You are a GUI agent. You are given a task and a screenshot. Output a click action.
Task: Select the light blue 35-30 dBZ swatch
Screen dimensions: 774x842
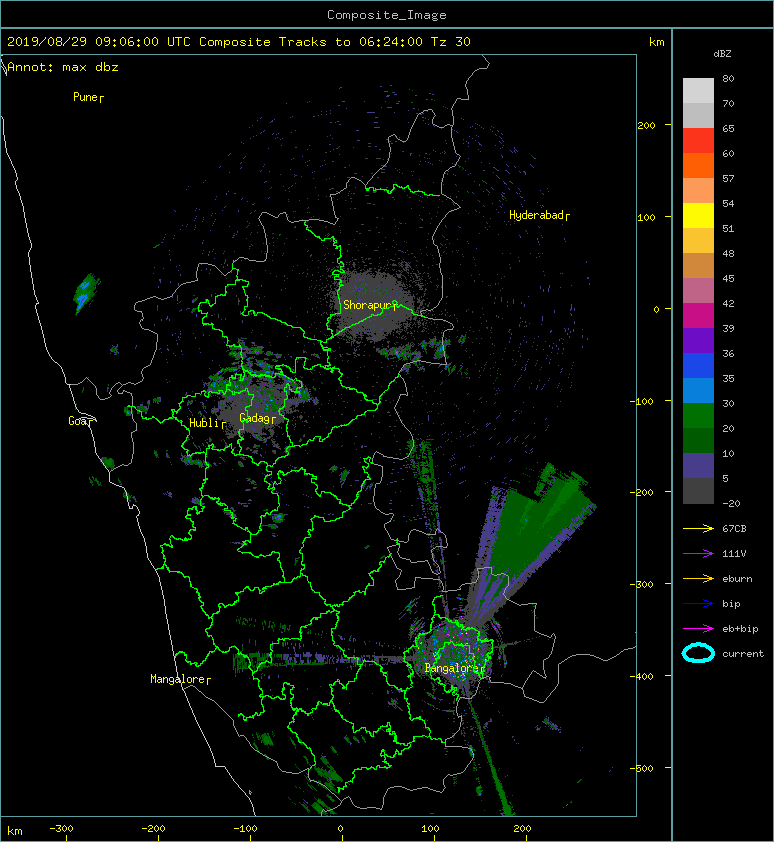click(x=698, y=391)
